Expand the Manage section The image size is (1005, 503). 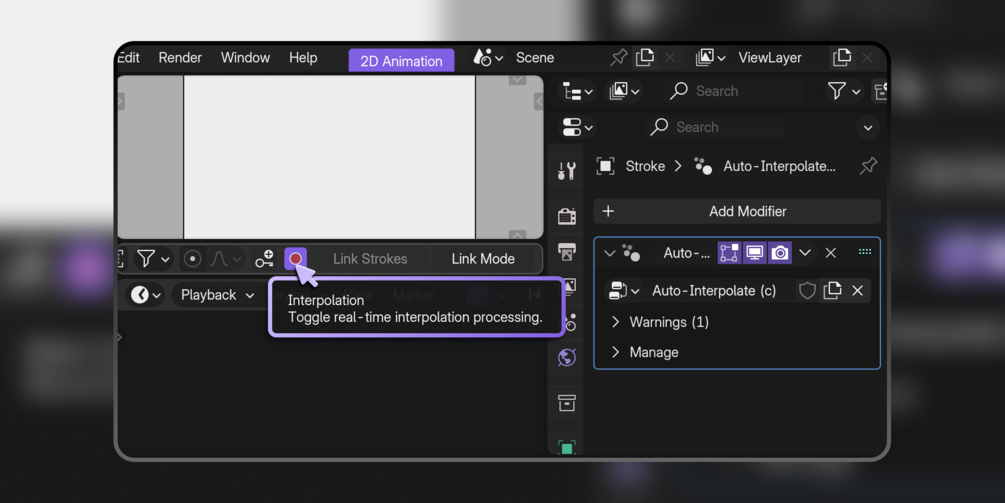tap(645, 352)
